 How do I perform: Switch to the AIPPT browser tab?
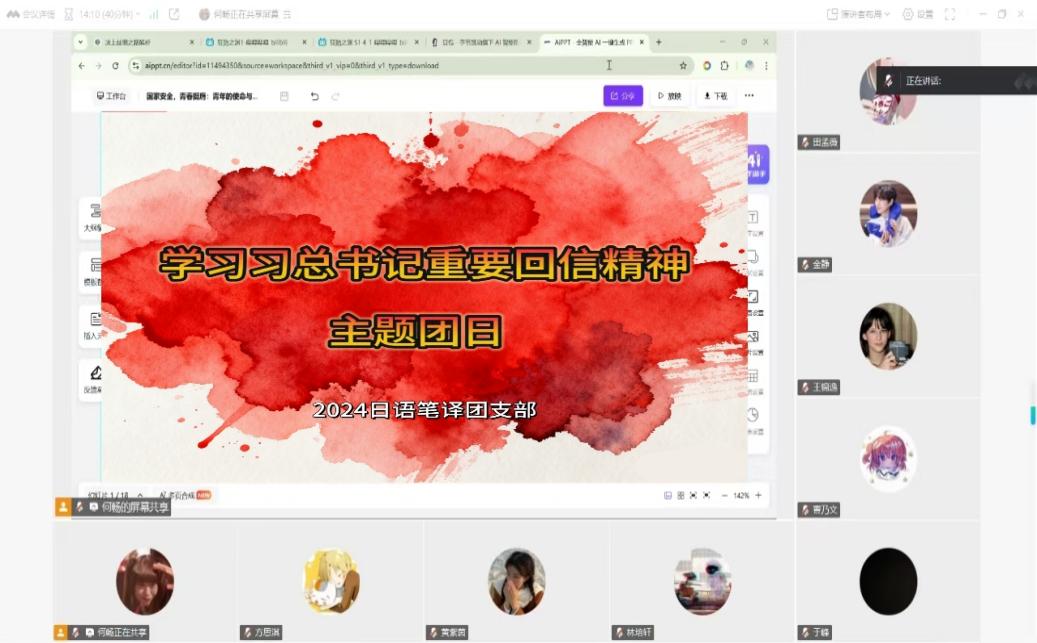coord(592,42)
